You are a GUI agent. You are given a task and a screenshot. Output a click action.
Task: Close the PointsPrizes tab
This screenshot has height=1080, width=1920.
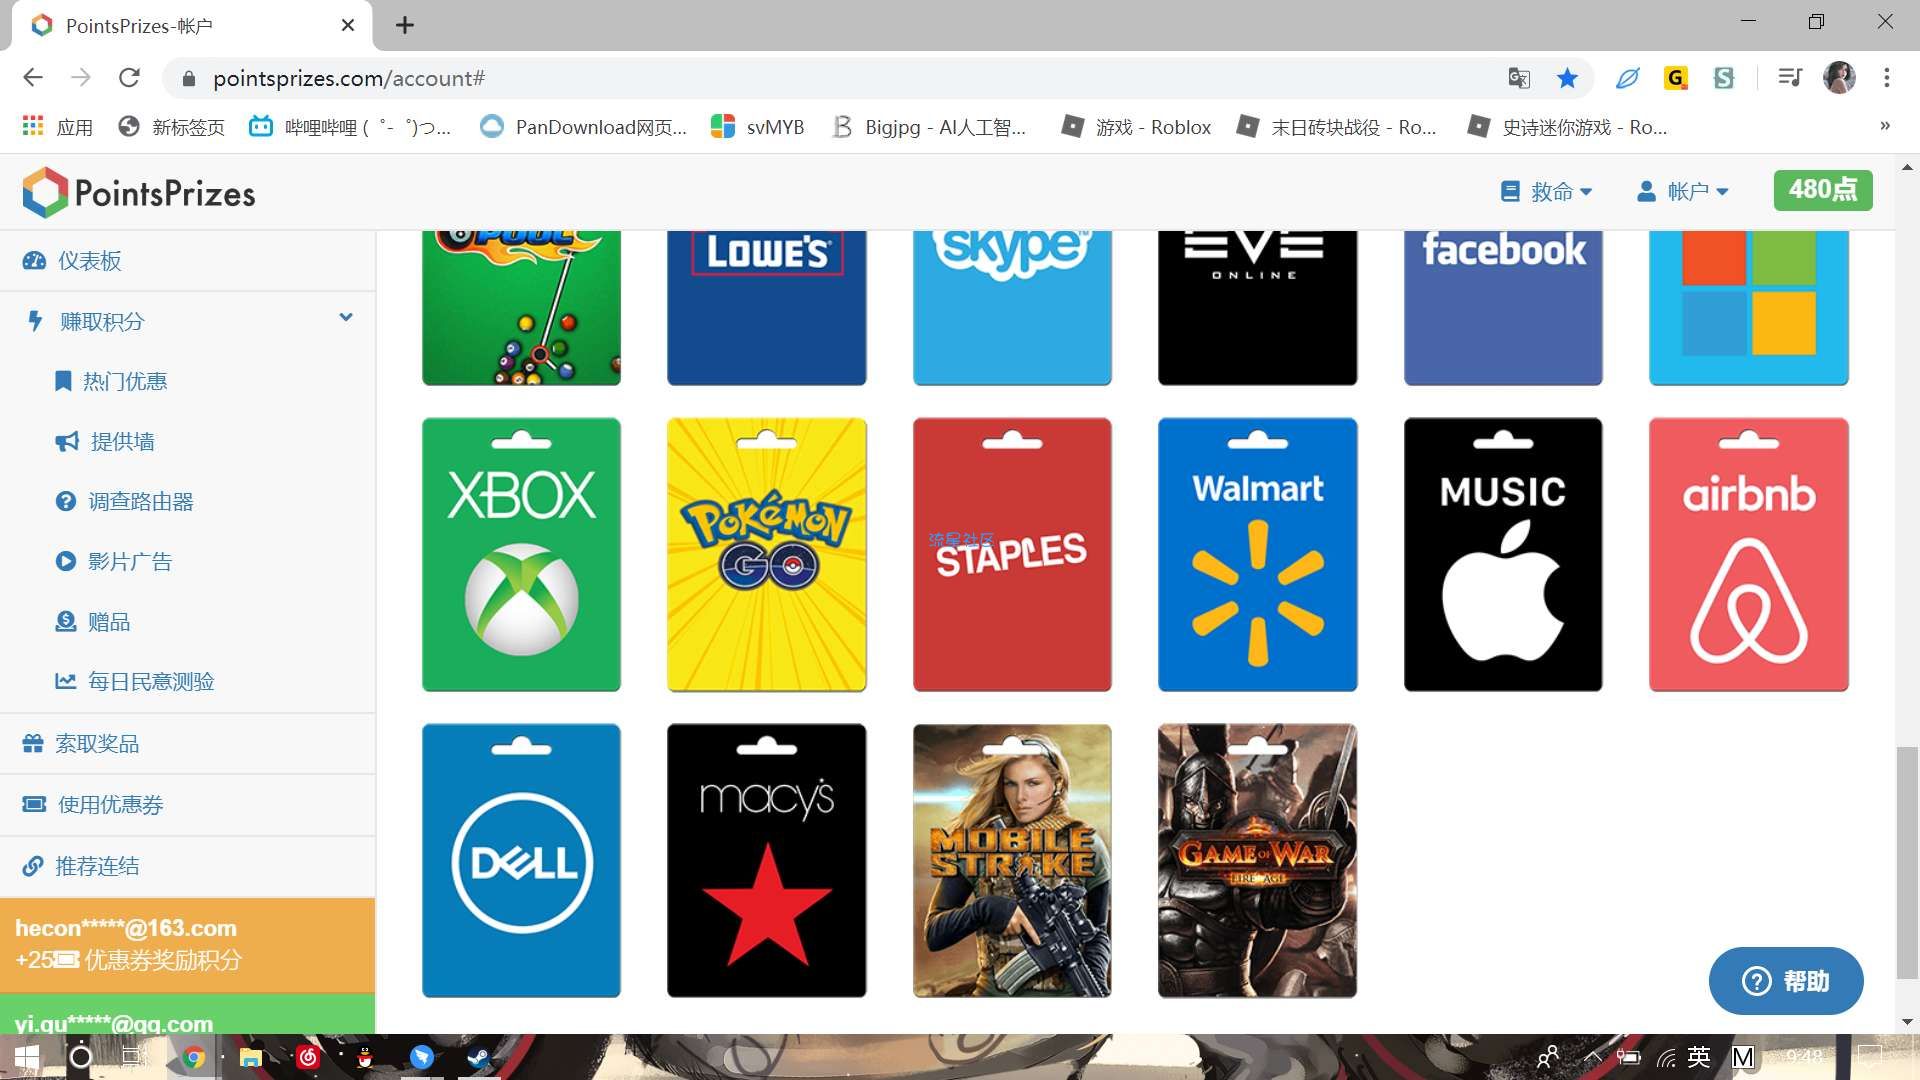pyautogui.click(x=348, y=25)
